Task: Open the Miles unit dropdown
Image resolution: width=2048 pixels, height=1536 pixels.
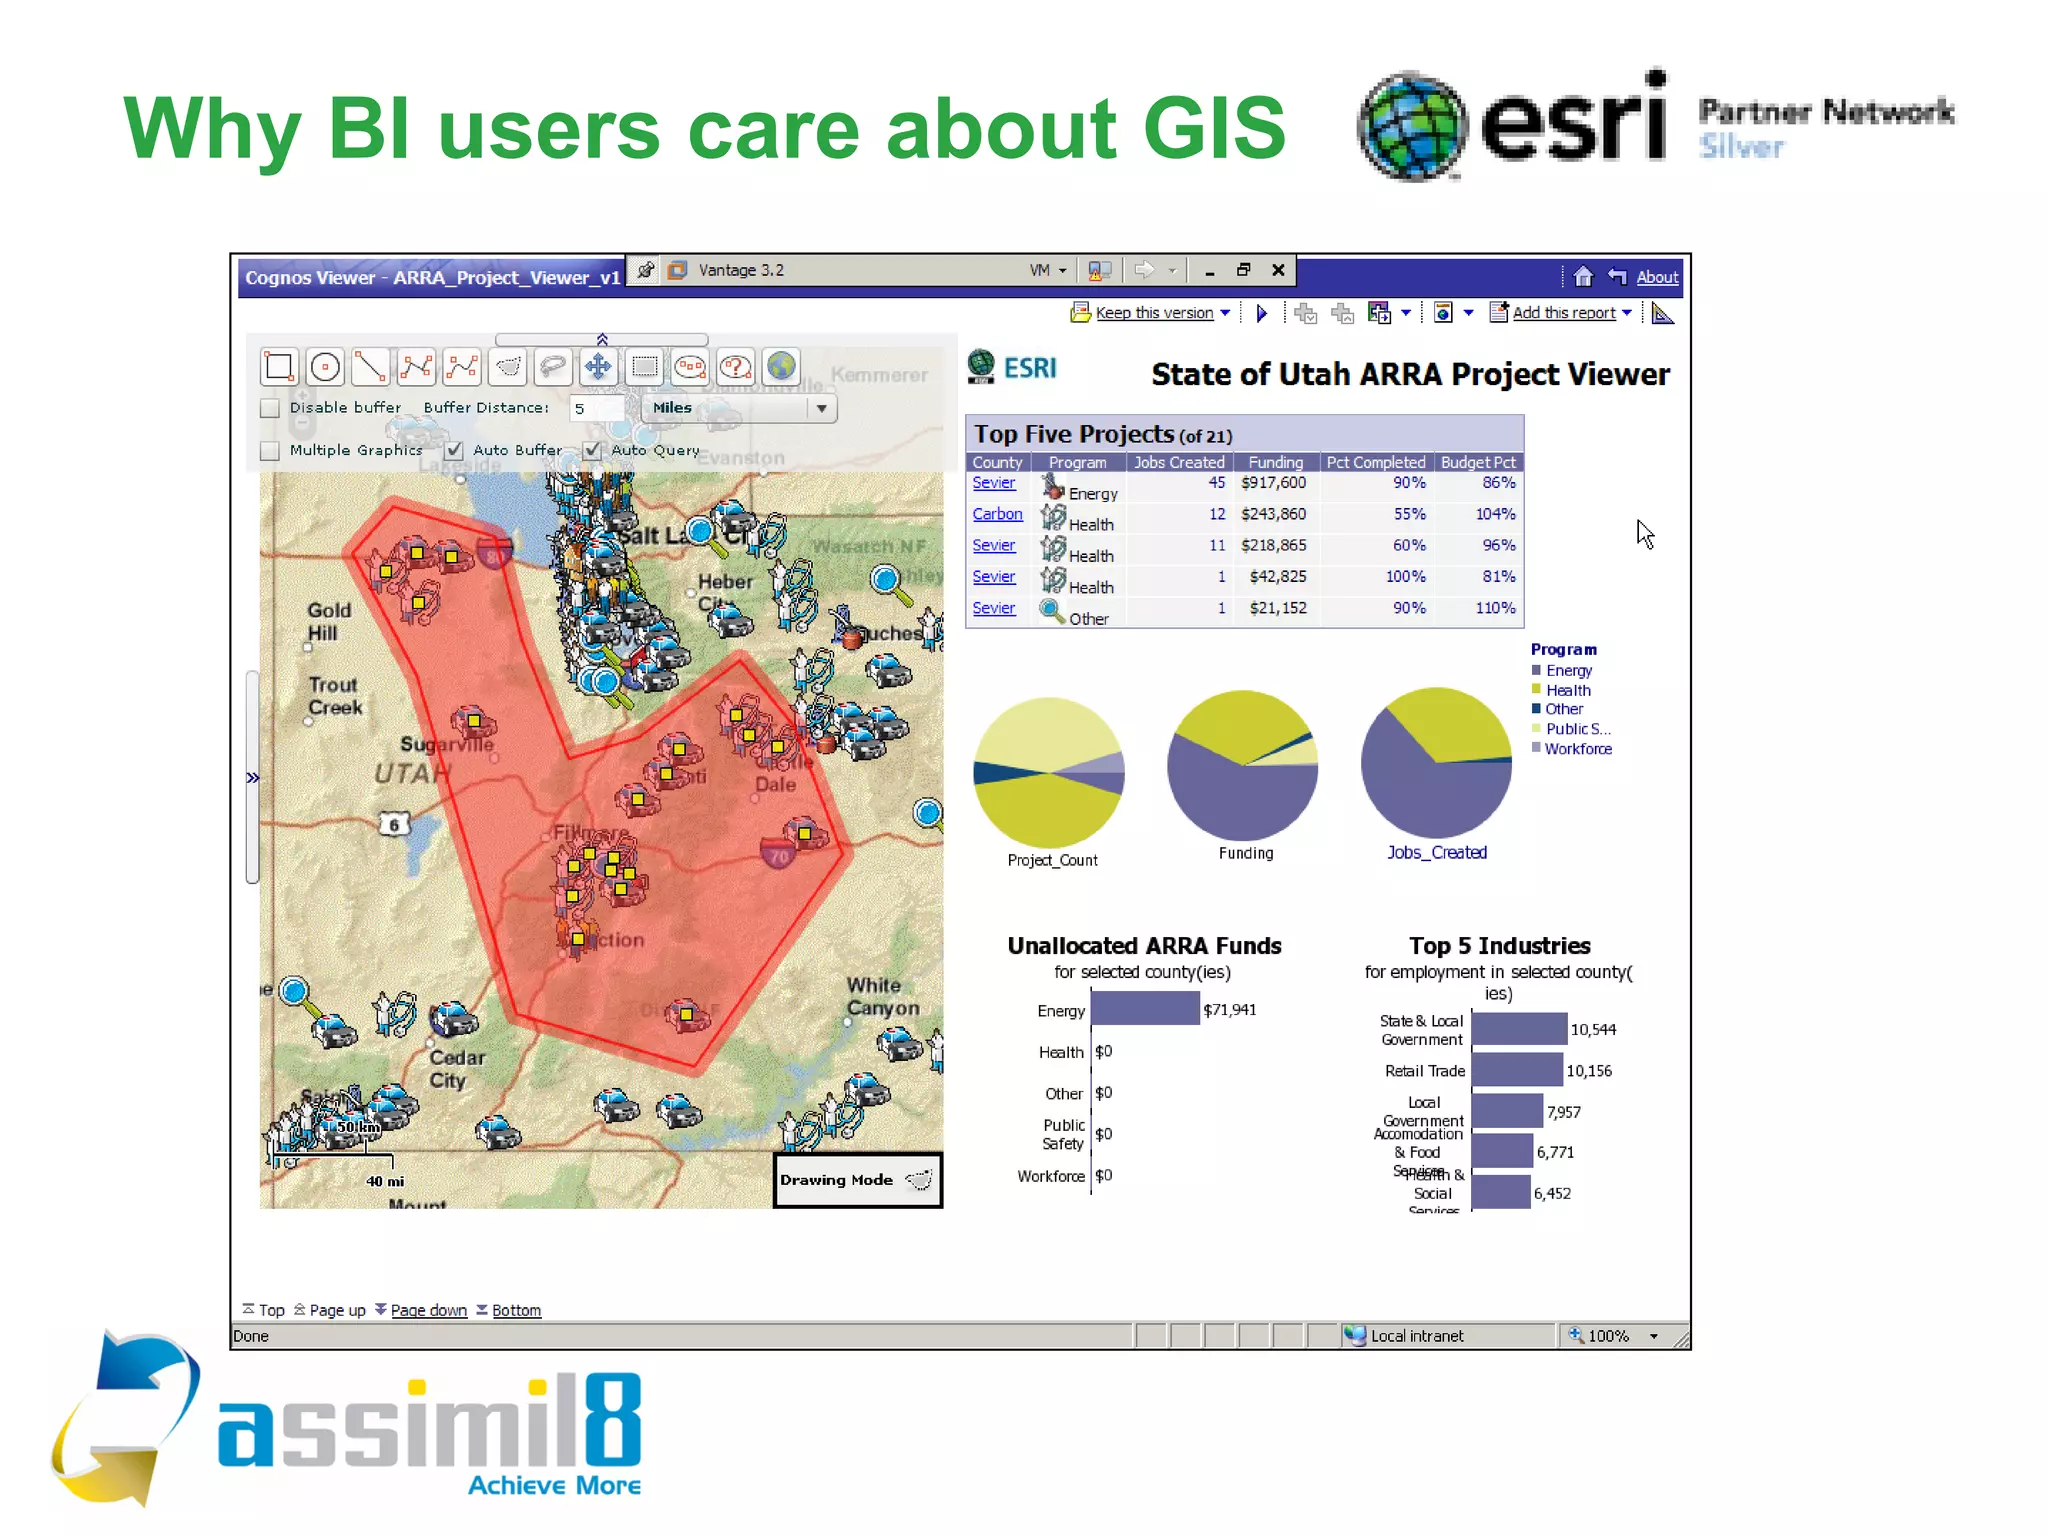Action: [x=820, y=408]
